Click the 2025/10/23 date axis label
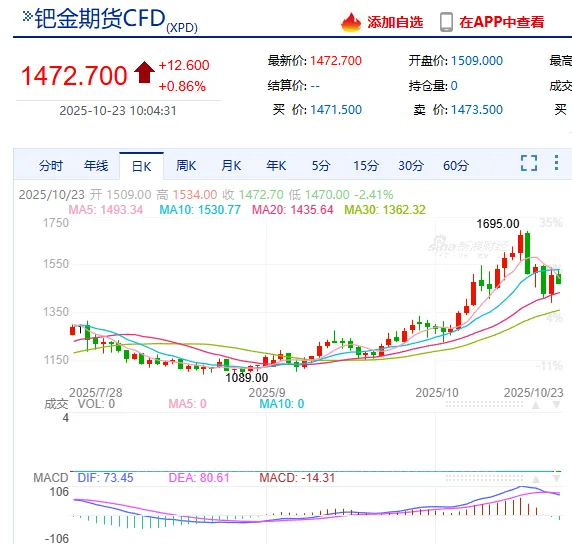 point(534,393)
